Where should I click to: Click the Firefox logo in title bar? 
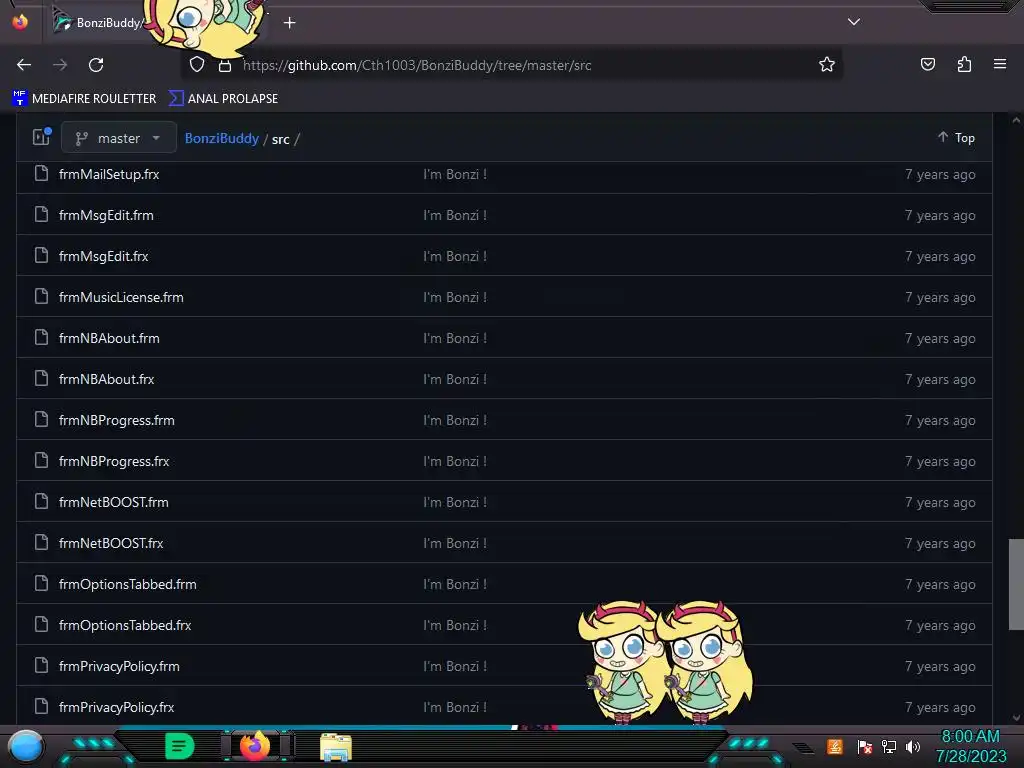click(x=20, y=22)
